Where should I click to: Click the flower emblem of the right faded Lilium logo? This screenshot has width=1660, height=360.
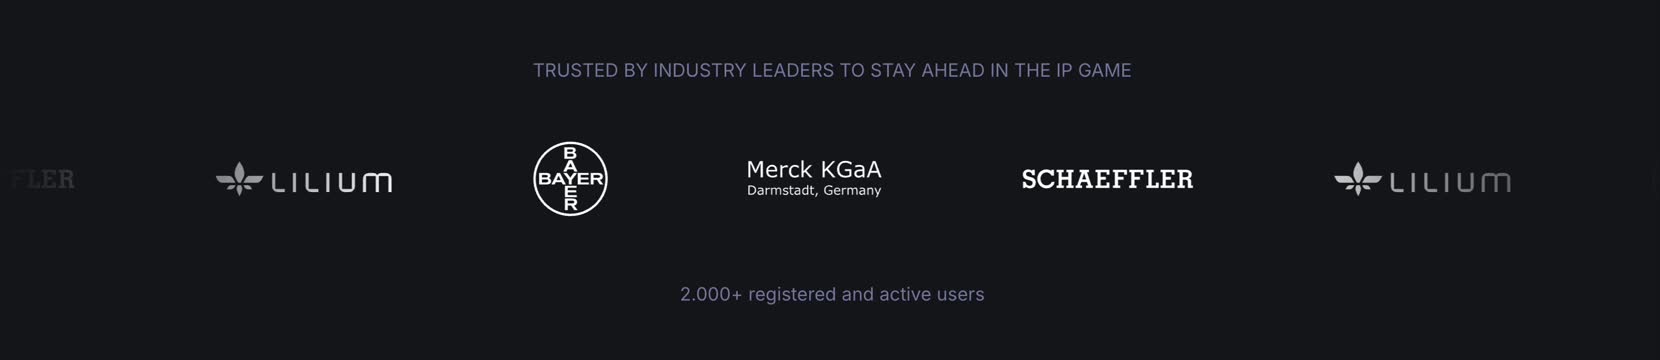(x=1357, y=179)
